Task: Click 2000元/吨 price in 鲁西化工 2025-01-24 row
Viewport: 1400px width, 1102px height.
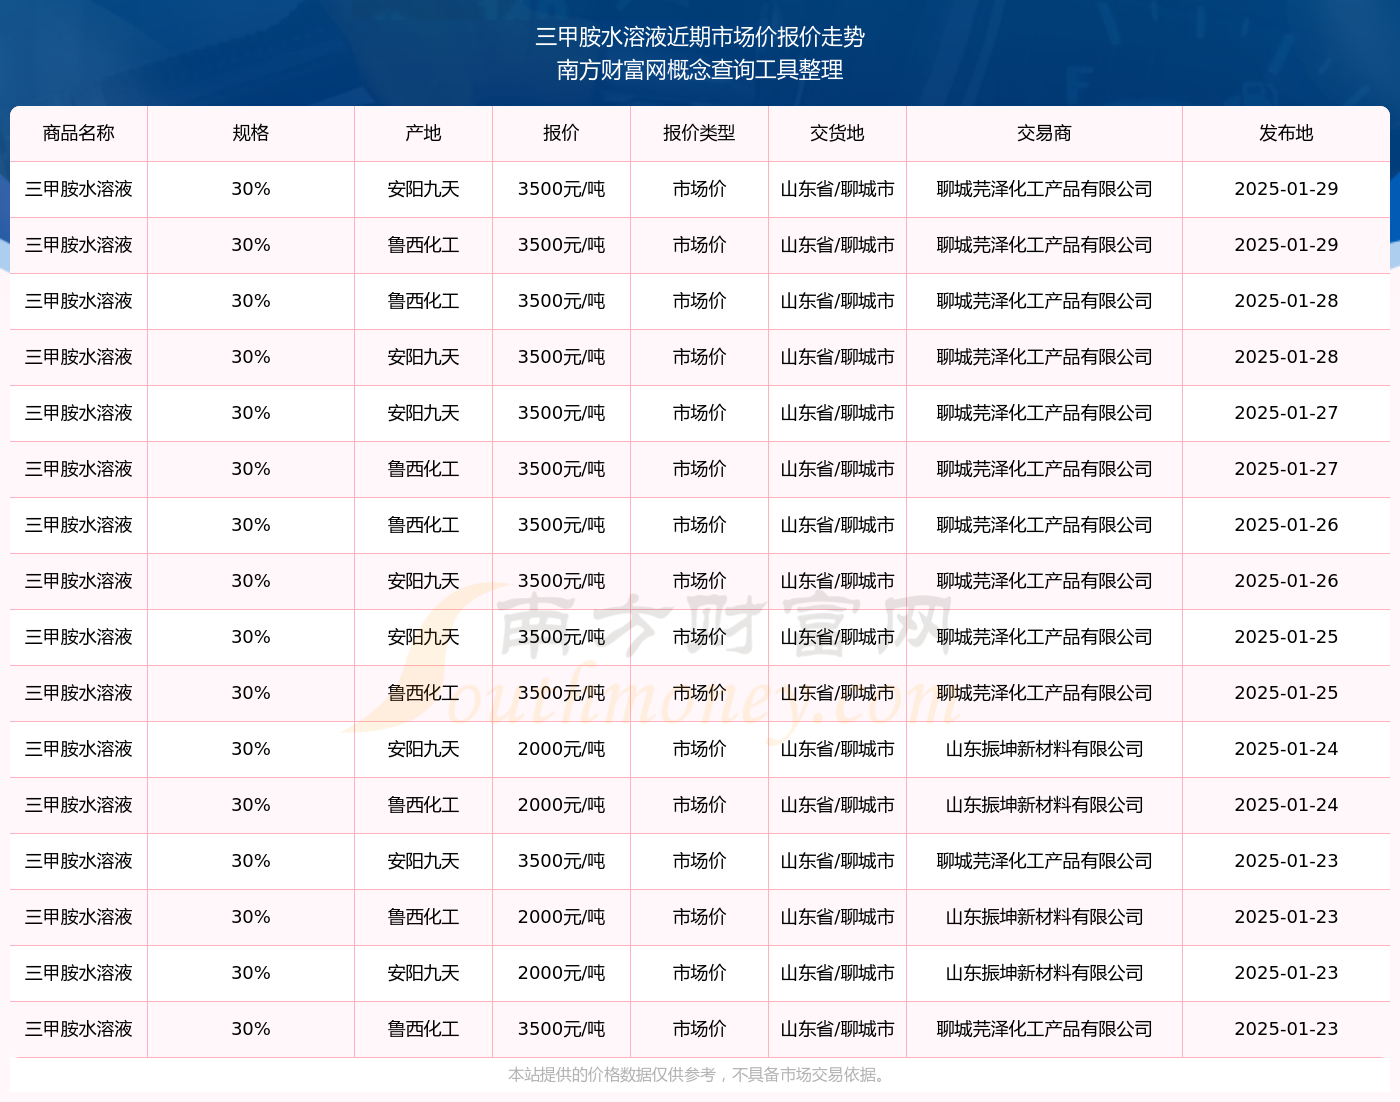Action: click(561, 805)
